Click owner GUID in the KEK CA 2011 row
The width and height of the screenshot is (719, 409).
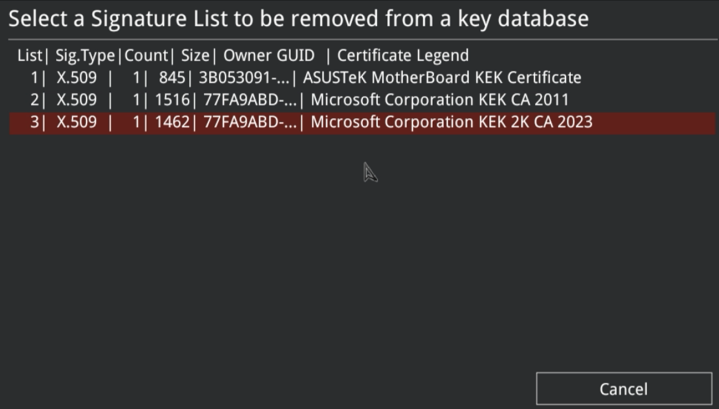(255, 100)
